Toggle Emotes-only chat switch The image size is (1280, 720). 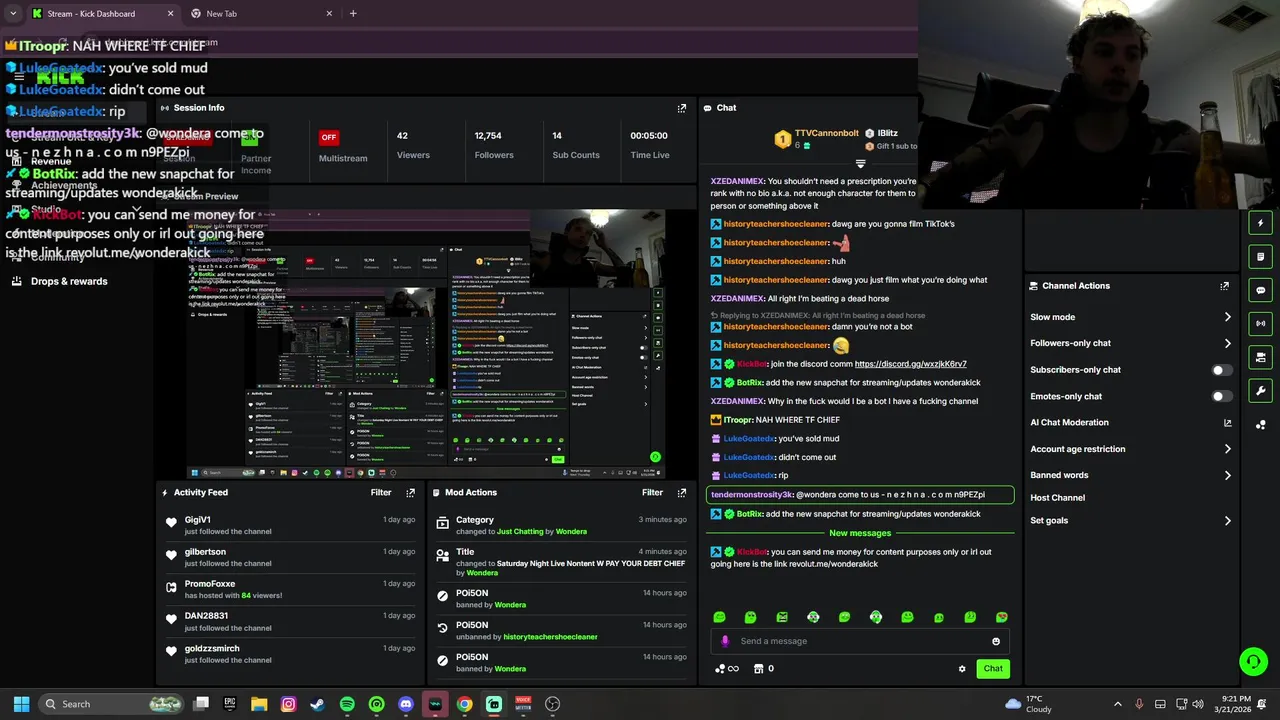(x=1221, y=396)
